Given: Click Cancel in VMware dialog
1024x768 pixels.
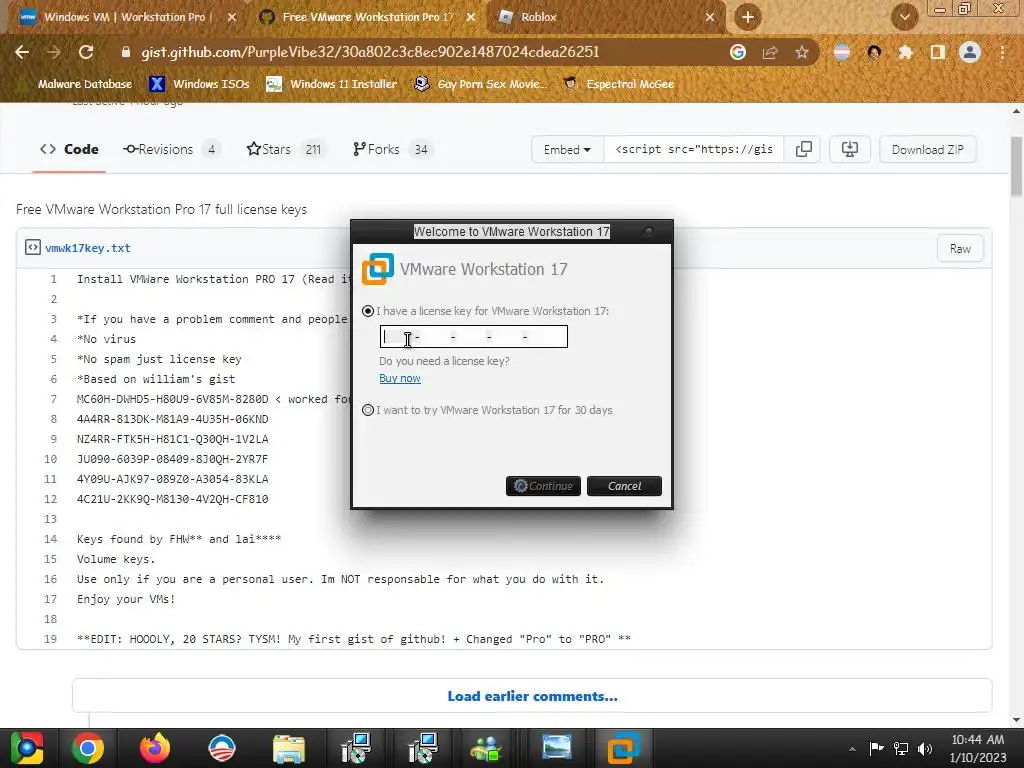Looking at the screenshot, I should [624, 486].
